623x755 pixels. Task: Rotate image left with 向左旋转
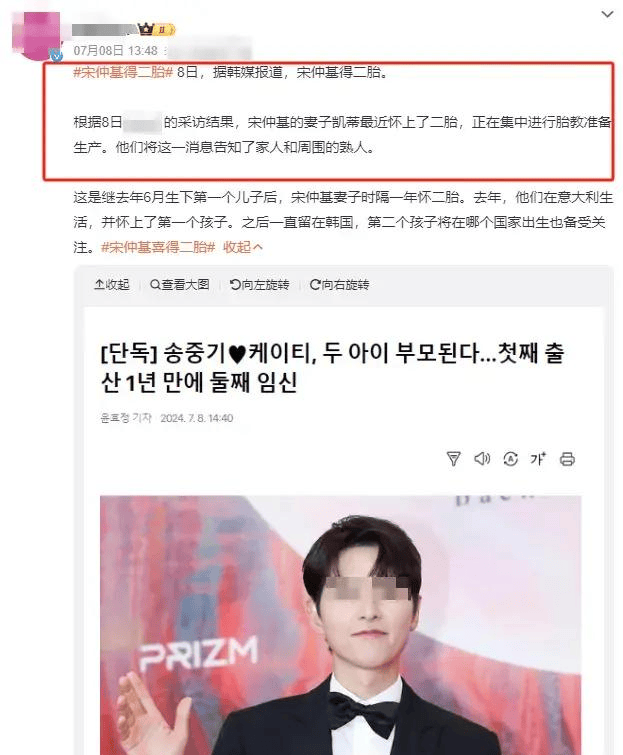coord(260,285)
